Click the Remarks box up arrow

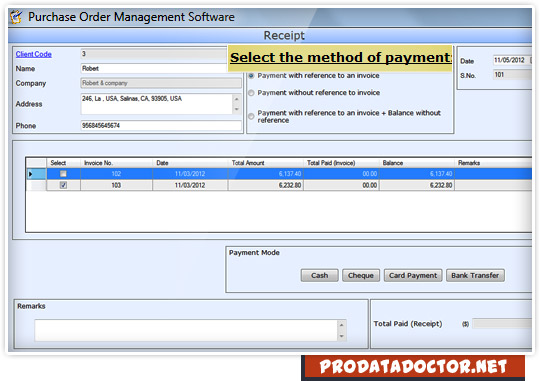(342, 325)
